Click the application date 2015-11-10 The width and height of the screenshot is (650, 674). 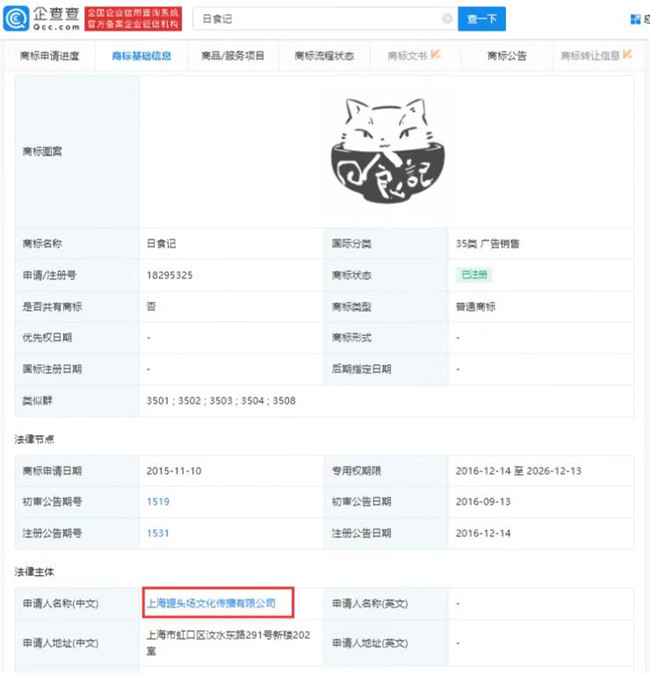[x=174, y=471]
